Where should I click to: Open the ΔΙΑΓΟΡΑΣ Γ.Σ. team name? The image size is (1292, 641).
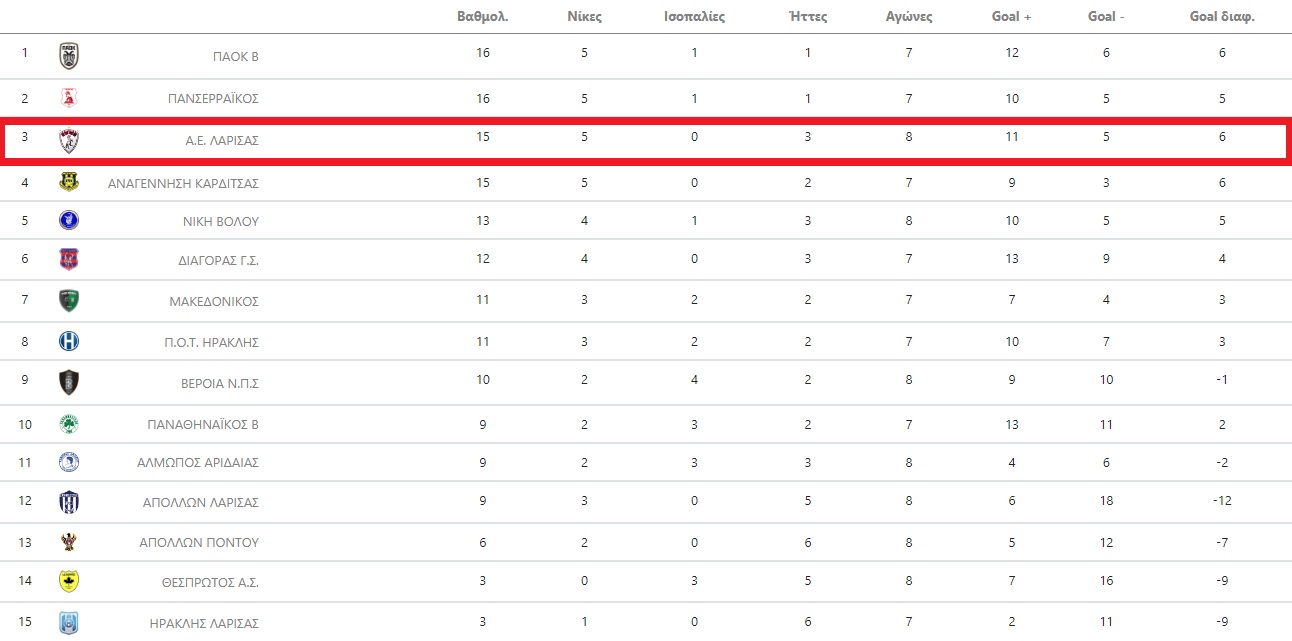[x=218, y=260]
